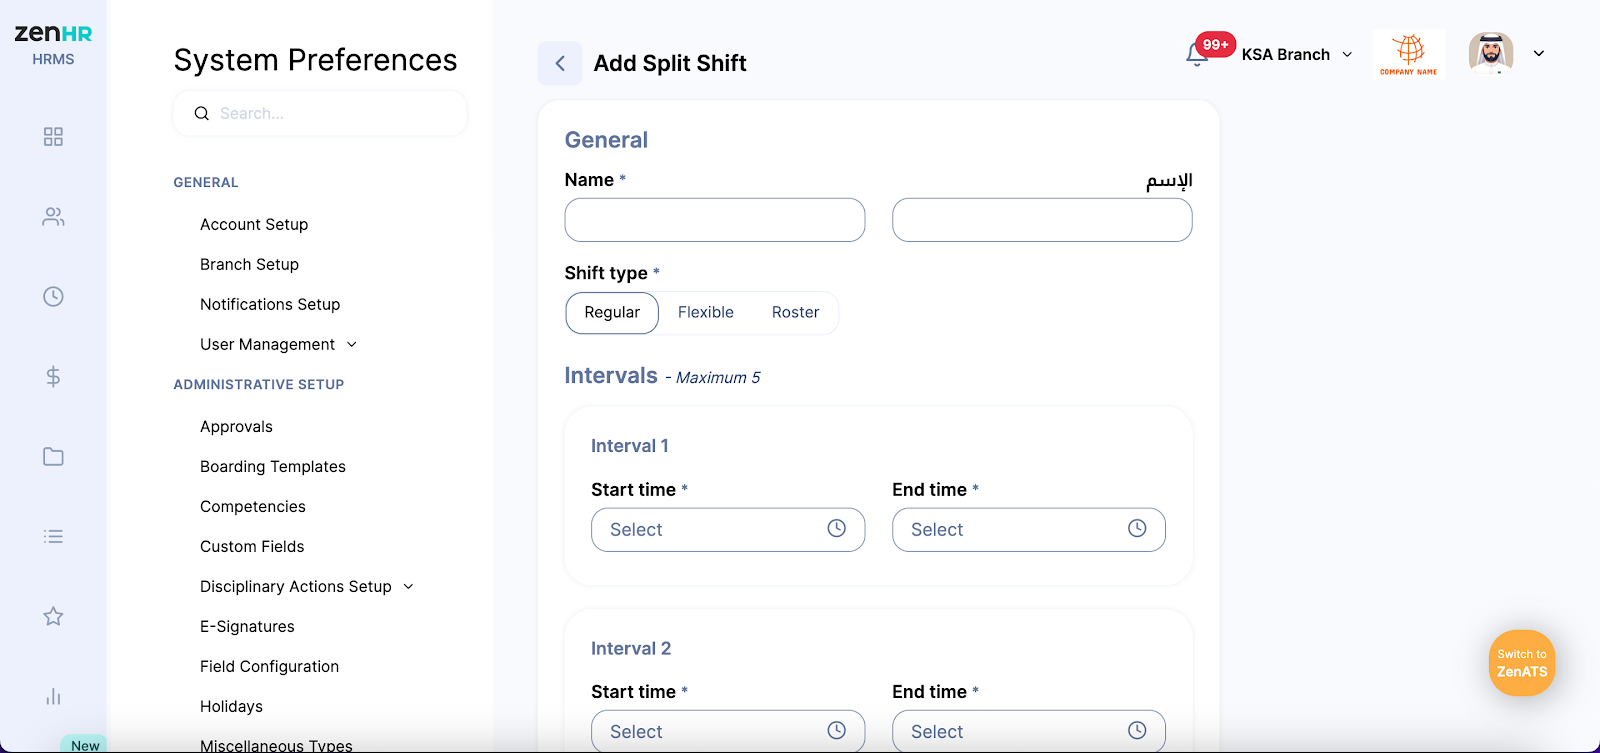Click the Switch to ZenATS button

coord(1521,663)
